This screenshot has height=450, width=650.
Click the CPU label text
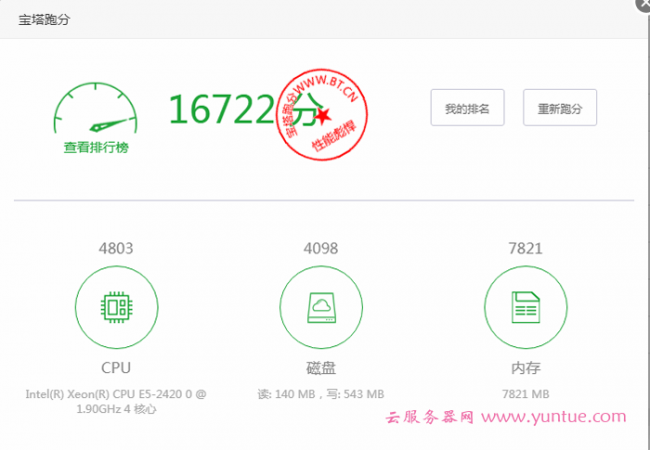click(116, 367)
